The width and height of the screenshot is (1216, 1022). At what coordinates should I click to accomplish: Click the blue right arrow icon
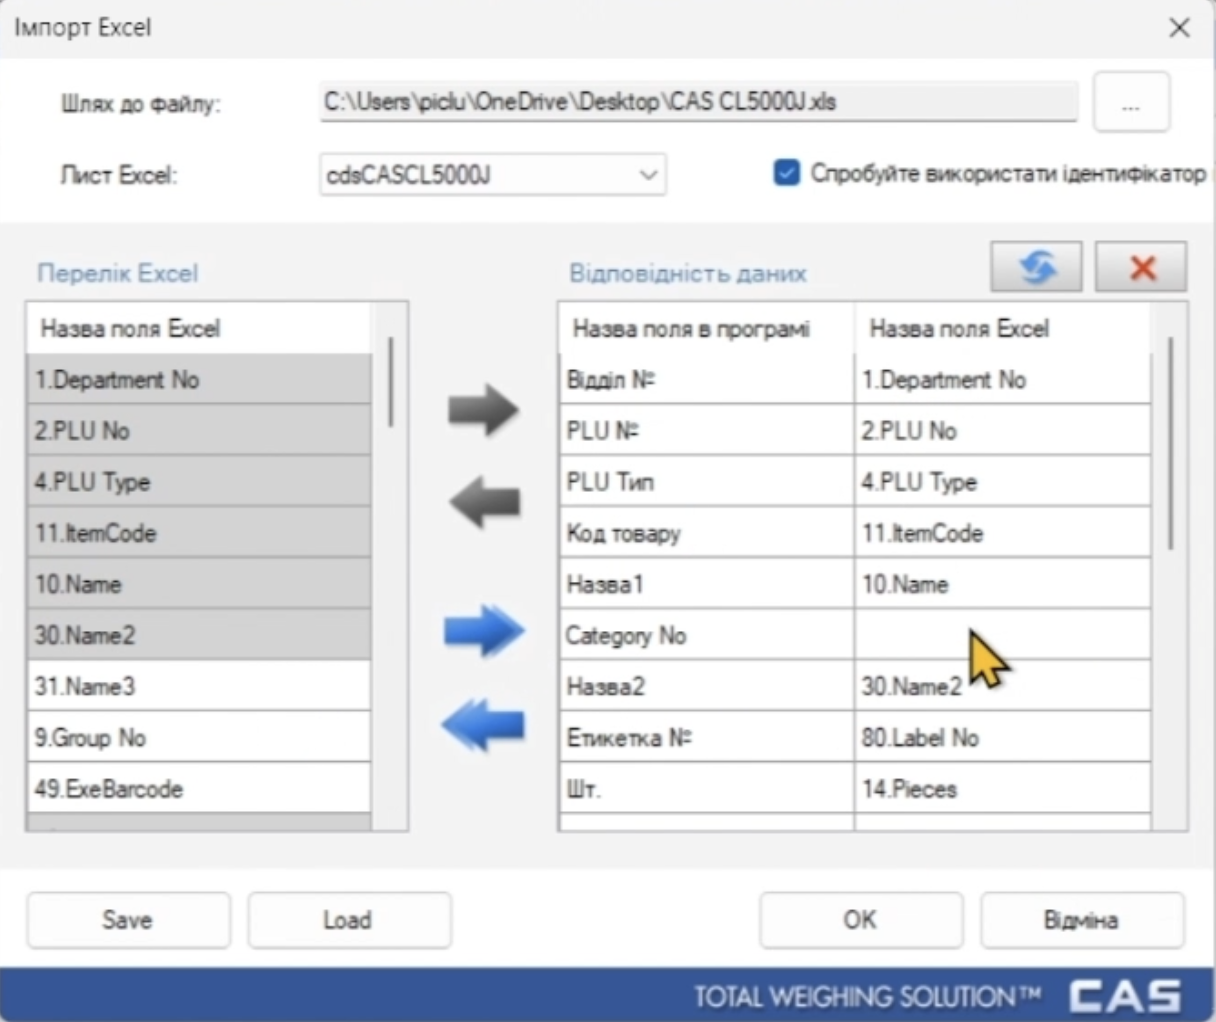point(483,631)
